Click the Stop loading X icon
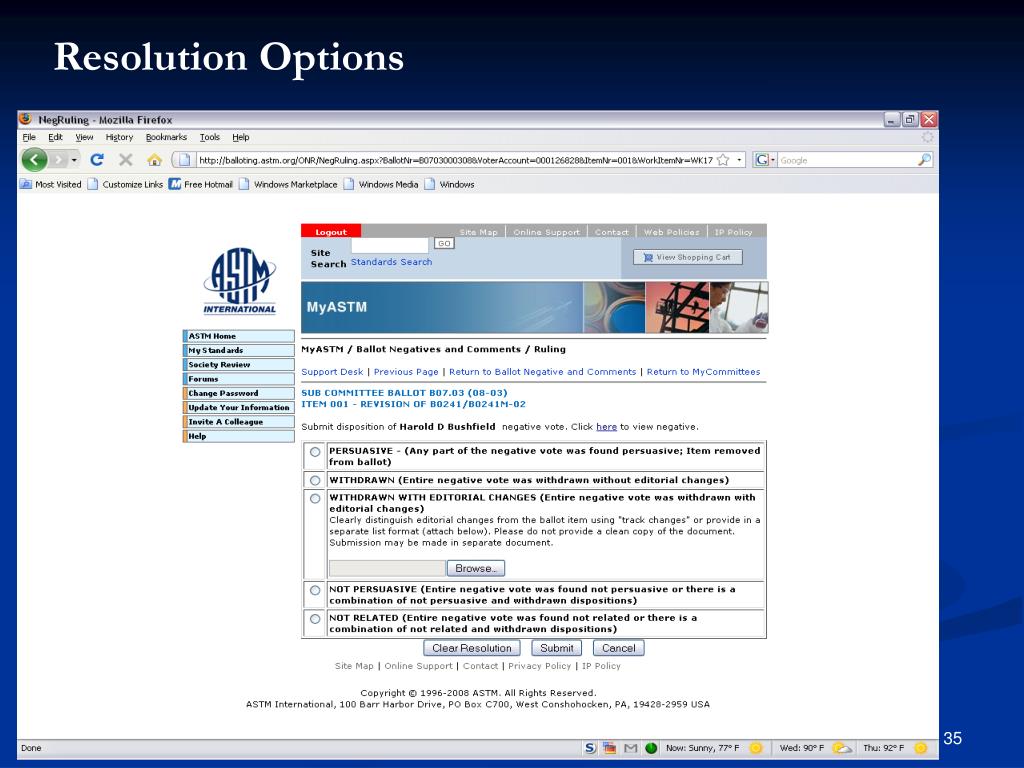The image size is (1024, 768). point(125,159)
